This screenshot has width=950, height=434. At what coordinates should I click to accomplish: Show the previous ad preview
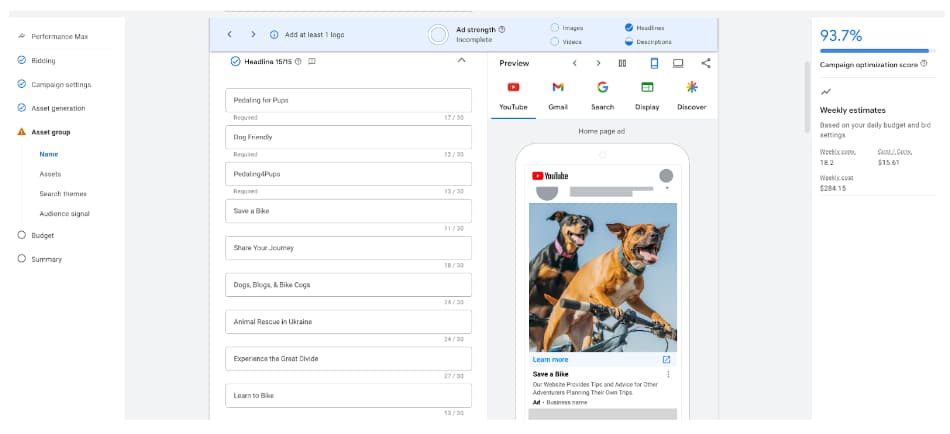click(574, 63)
